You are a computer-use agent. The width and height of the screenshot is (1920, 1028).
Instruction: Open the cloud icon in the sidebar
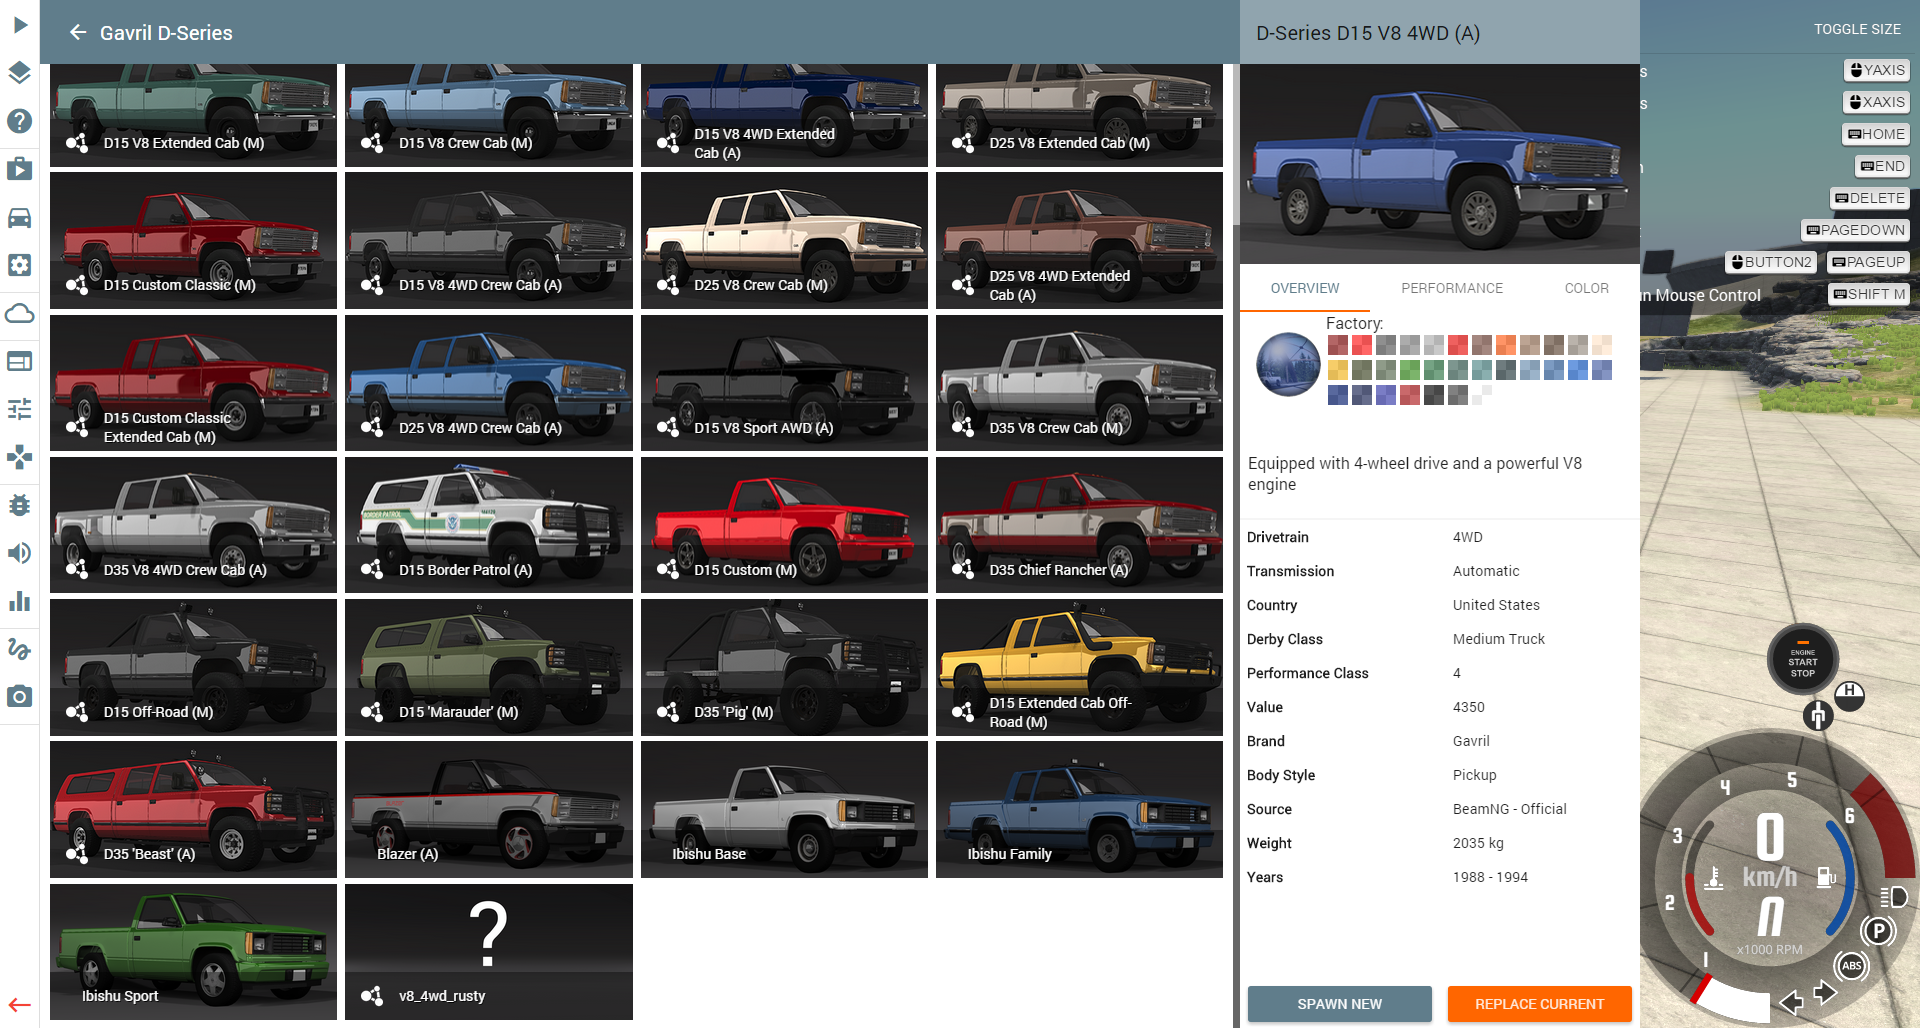point(20,313)
